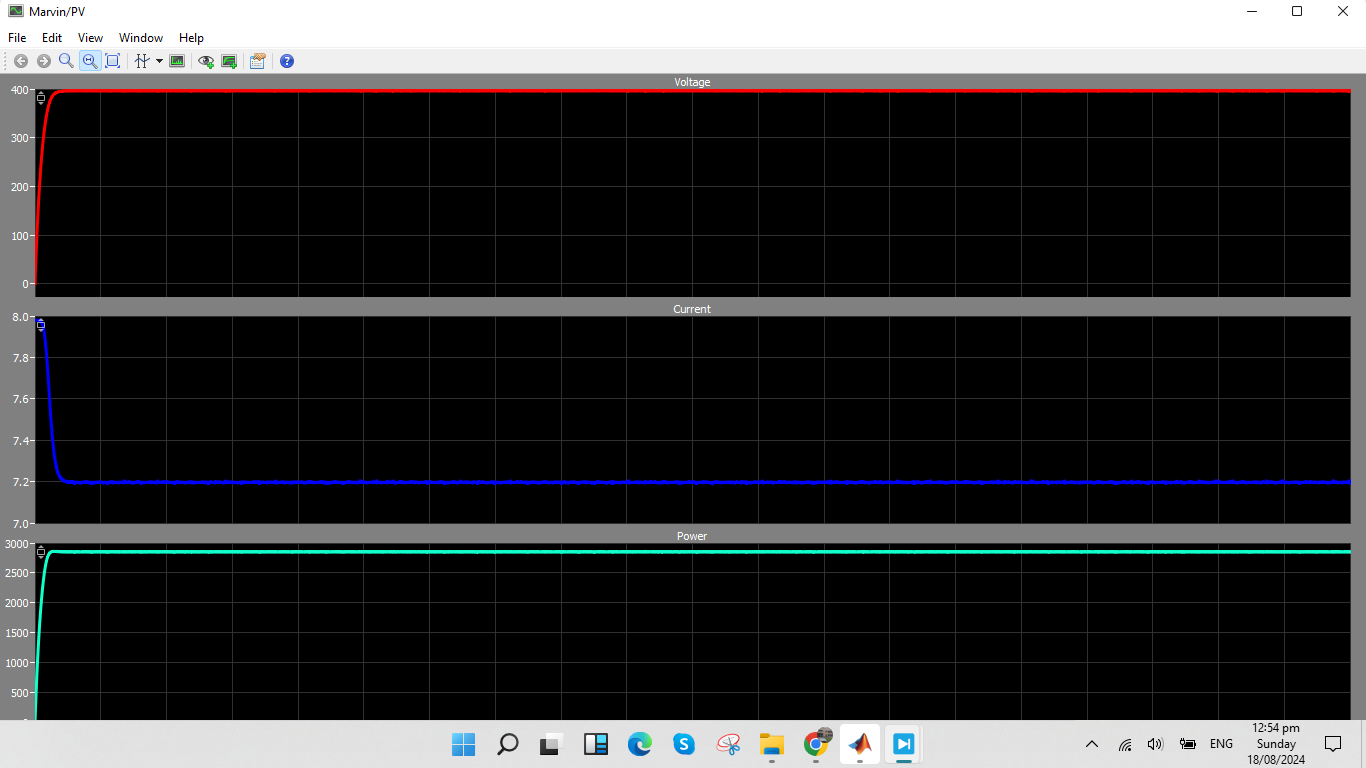Open the View menu

(x=90, y=37)
